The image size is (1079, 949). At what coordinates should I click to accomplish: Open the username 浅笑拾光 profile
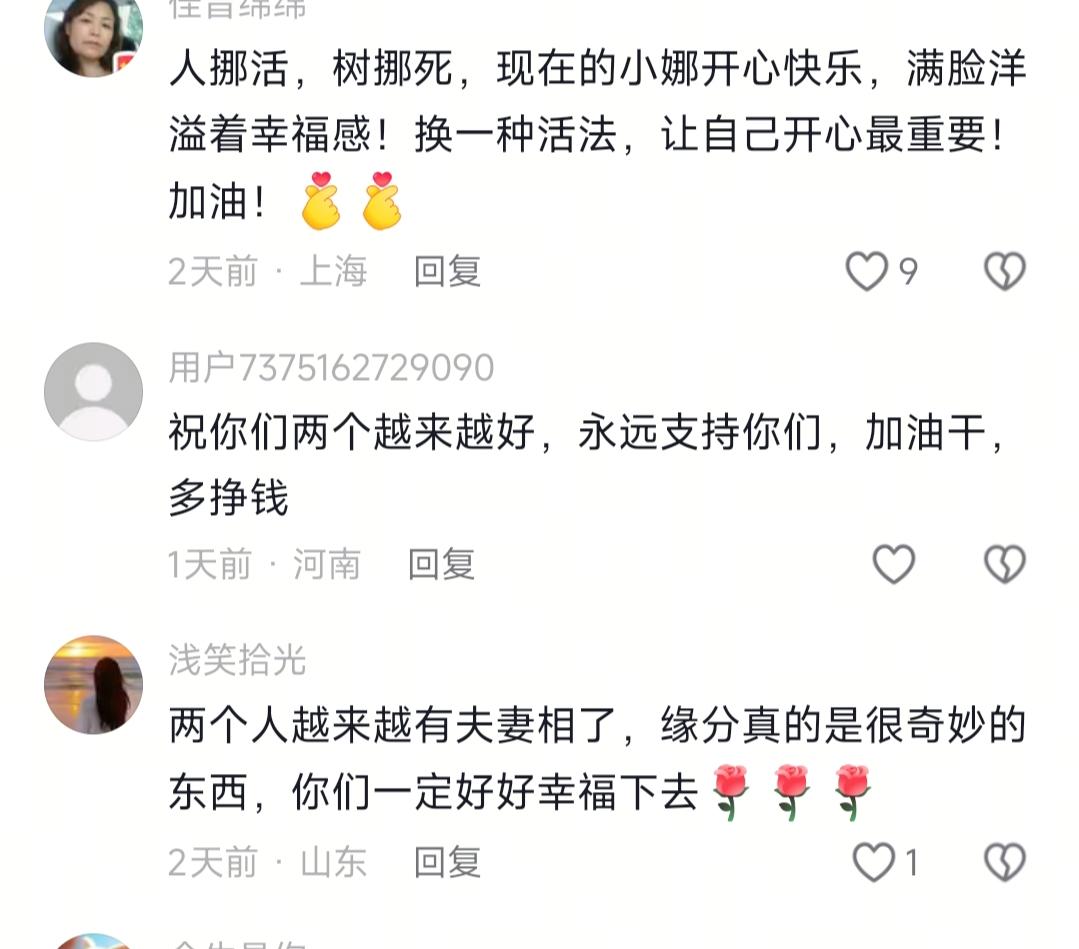point(237,660)
